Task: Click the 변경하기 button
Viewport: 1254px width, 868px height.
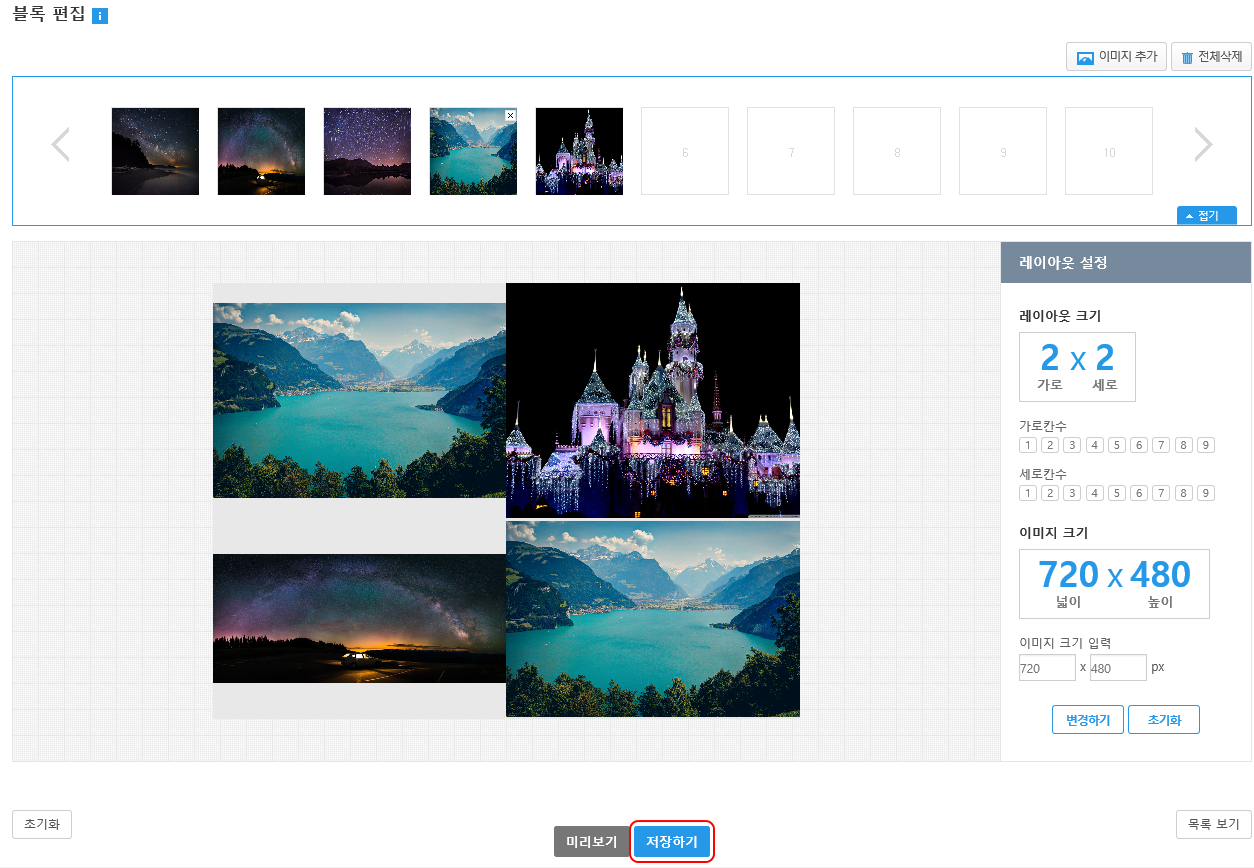Action: click(1088, 720)
